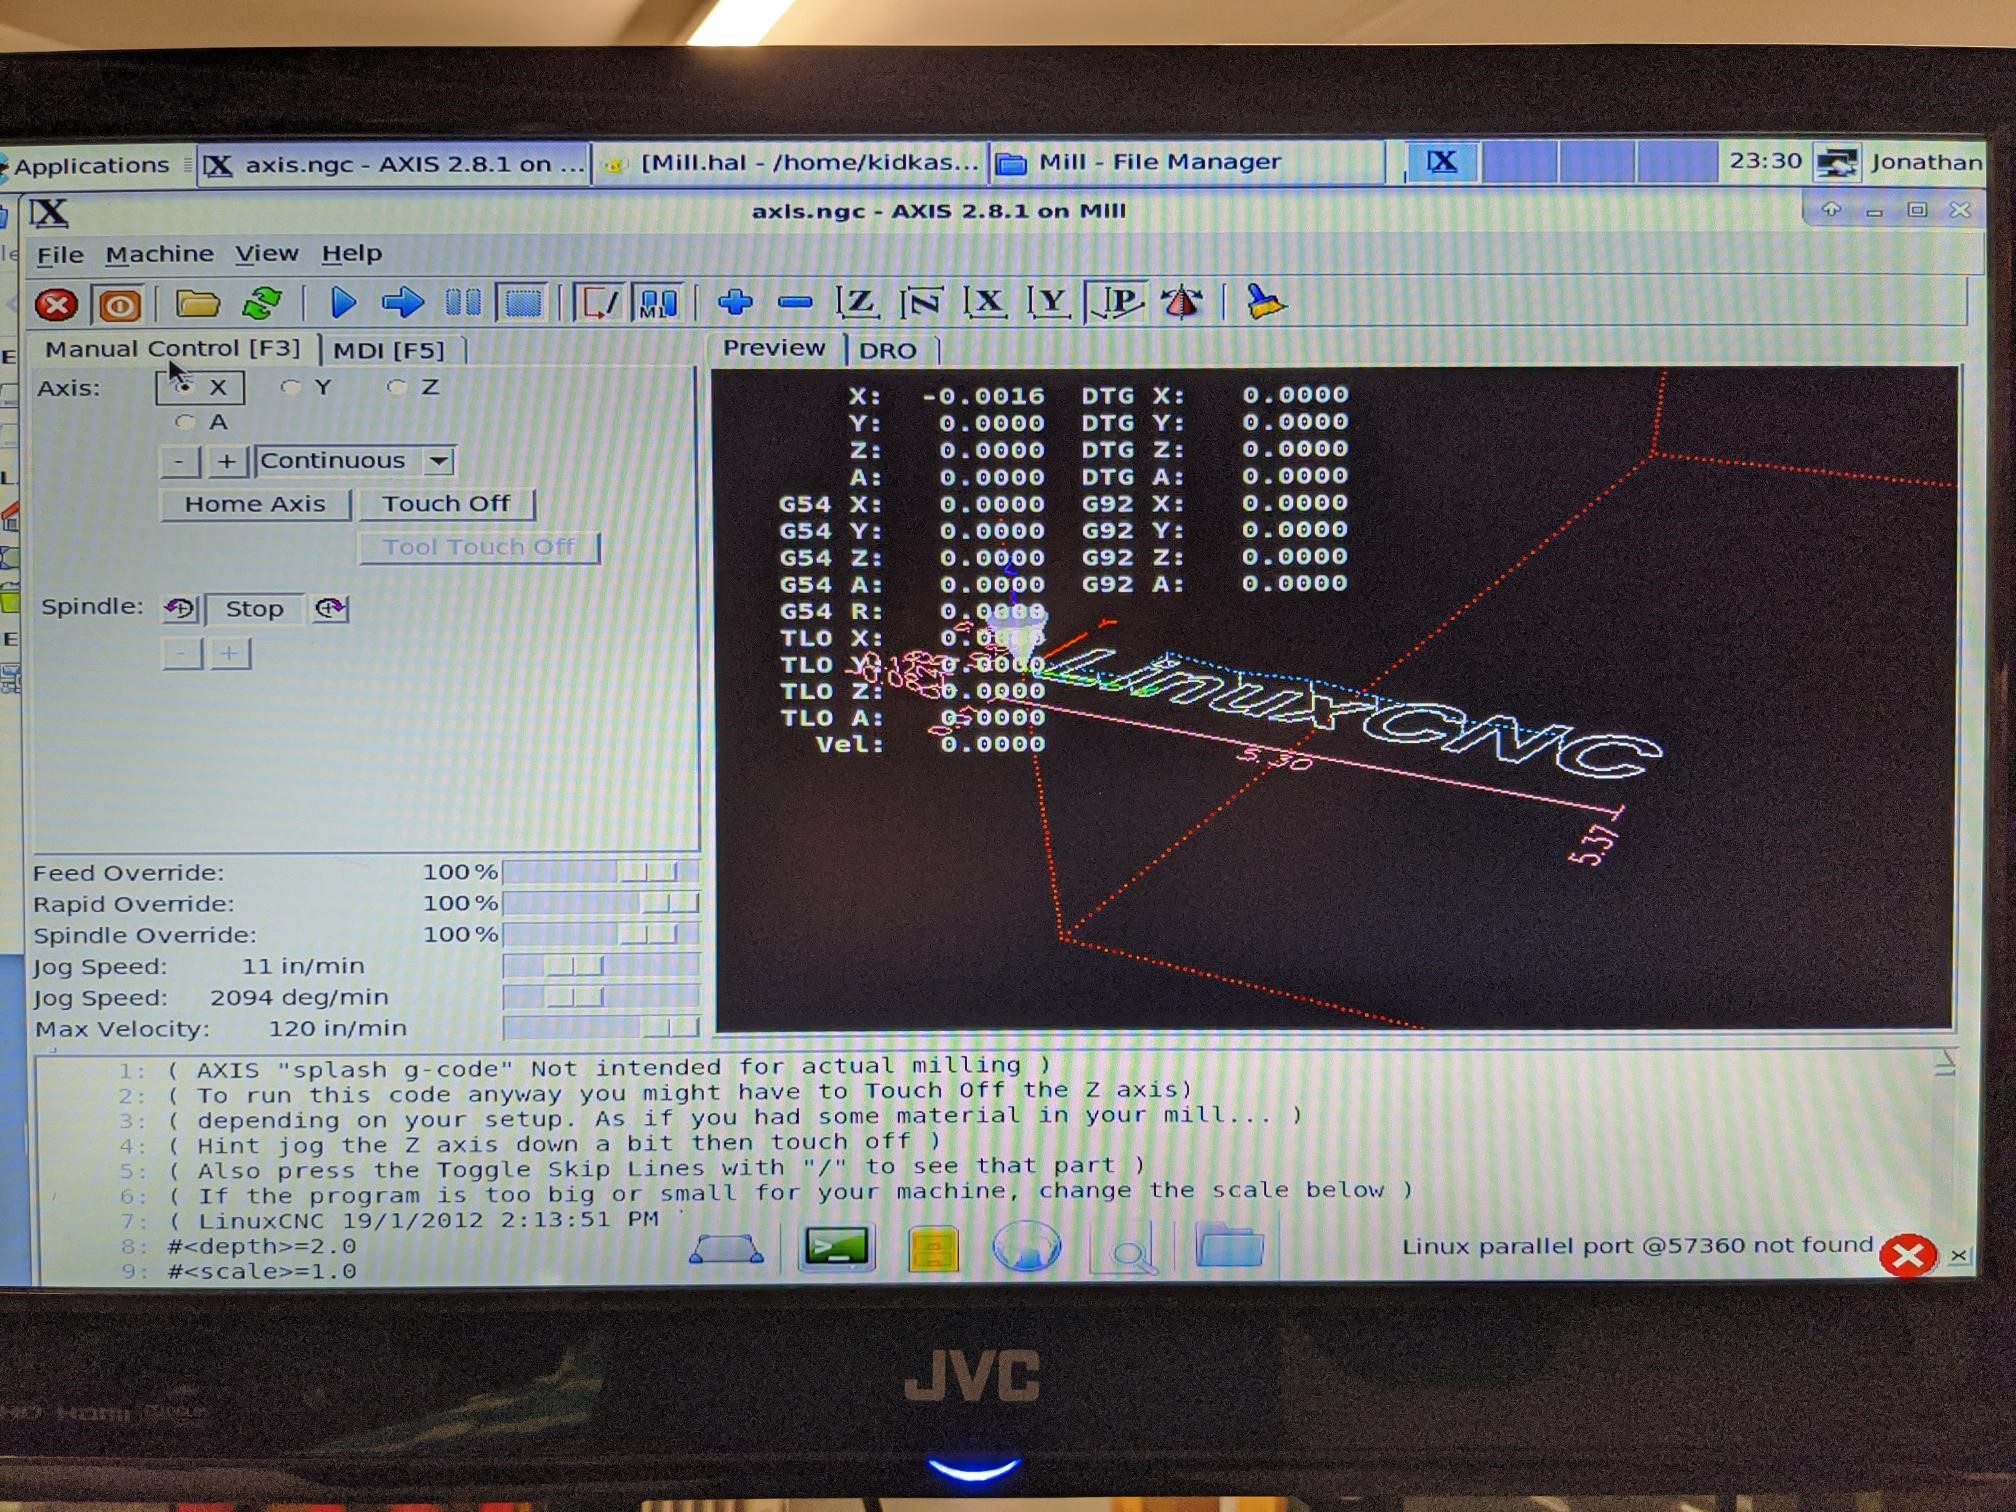Click the Tool Touch Off button
The width and height of the screenshot is (2016, 1512).
click(x=479, y=547)
